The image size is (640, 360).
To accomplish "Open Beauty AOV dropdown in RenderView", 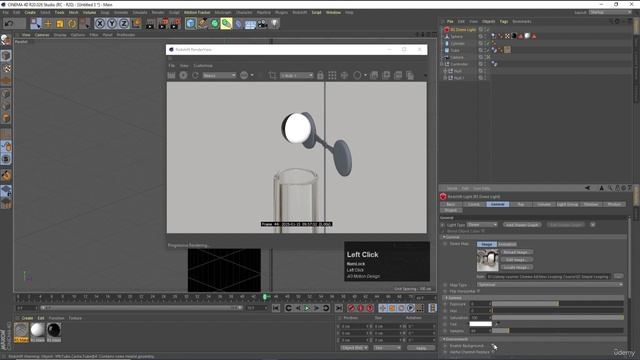I will click(x=219, y=76).
